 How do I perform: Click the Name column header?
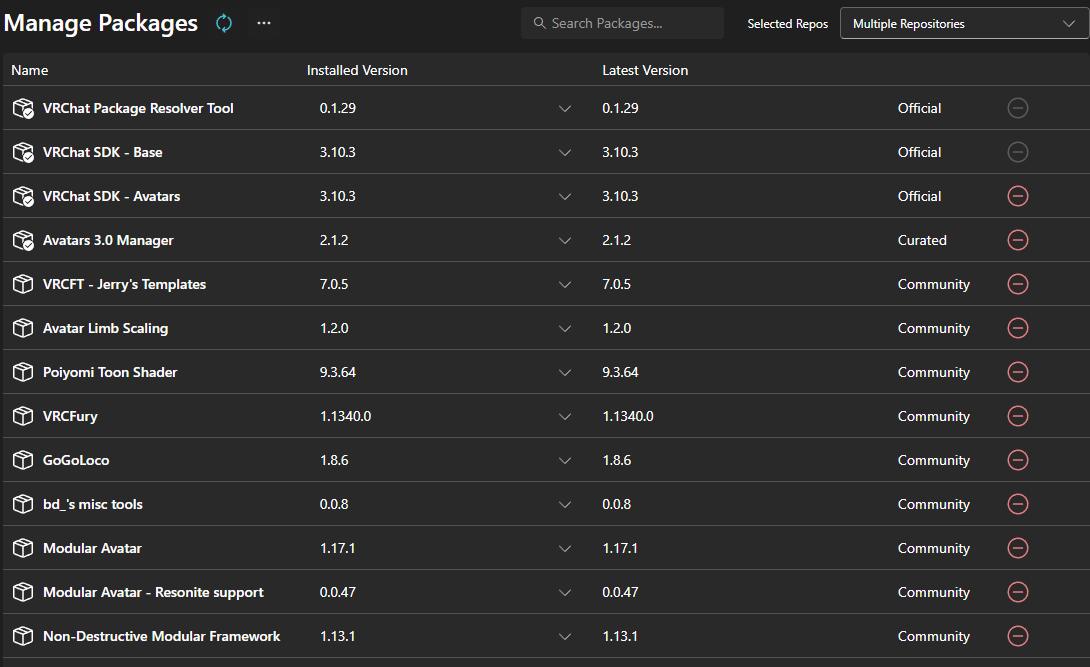tap(30, 70)
